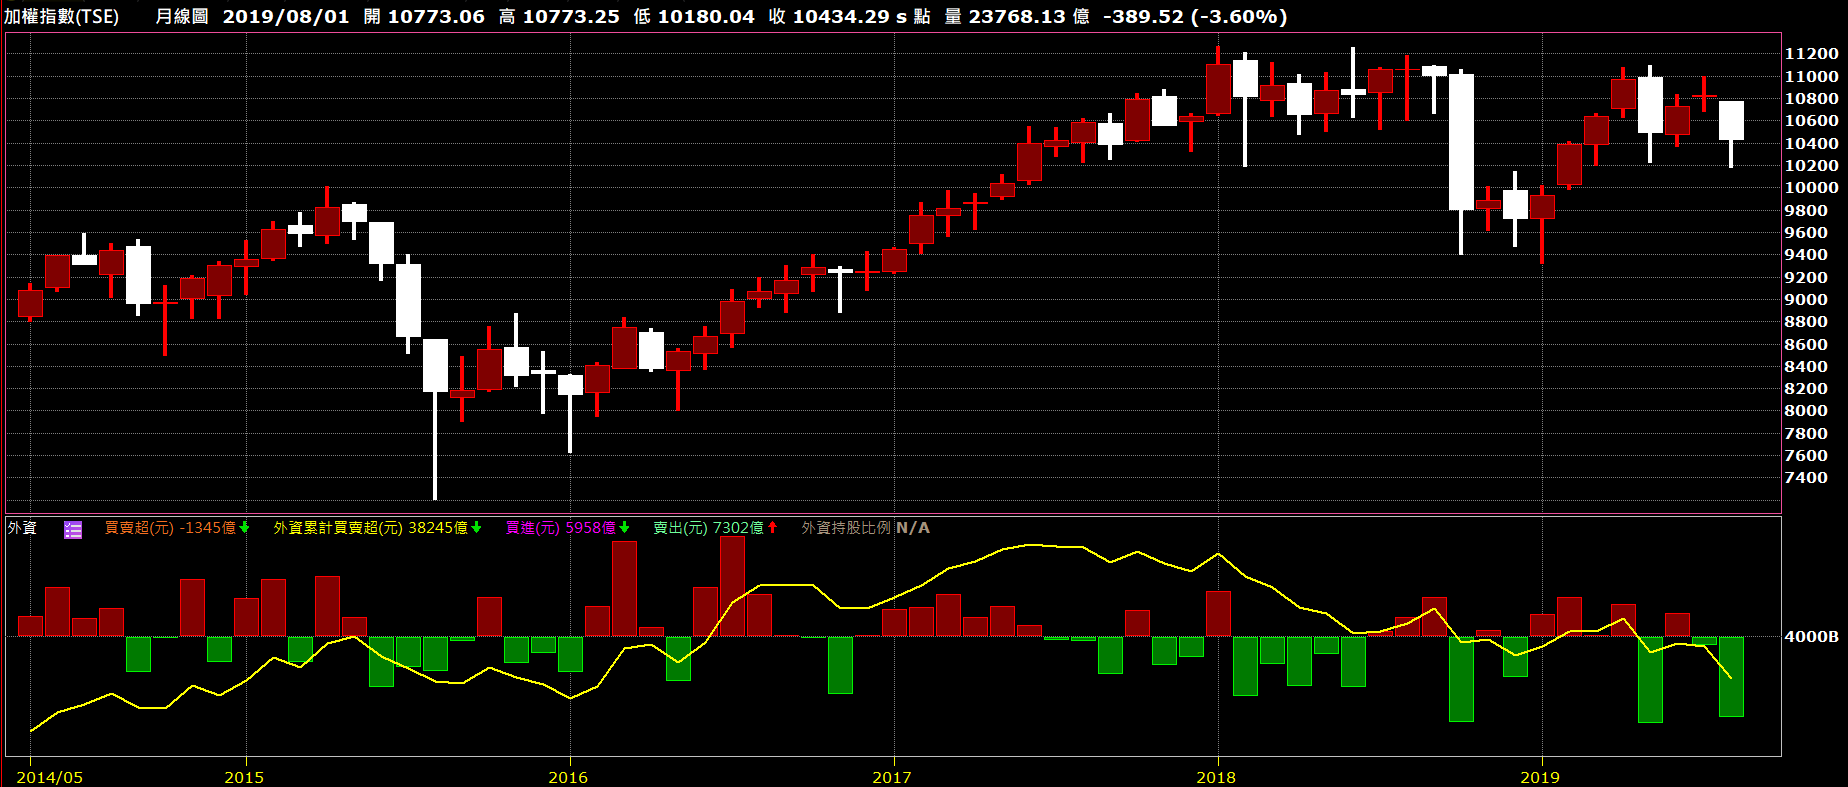Image resolution: width=1848 pixels, height=787 pixels.
Task: Select the 月線圖 chart period label
Action: [181, 17]
